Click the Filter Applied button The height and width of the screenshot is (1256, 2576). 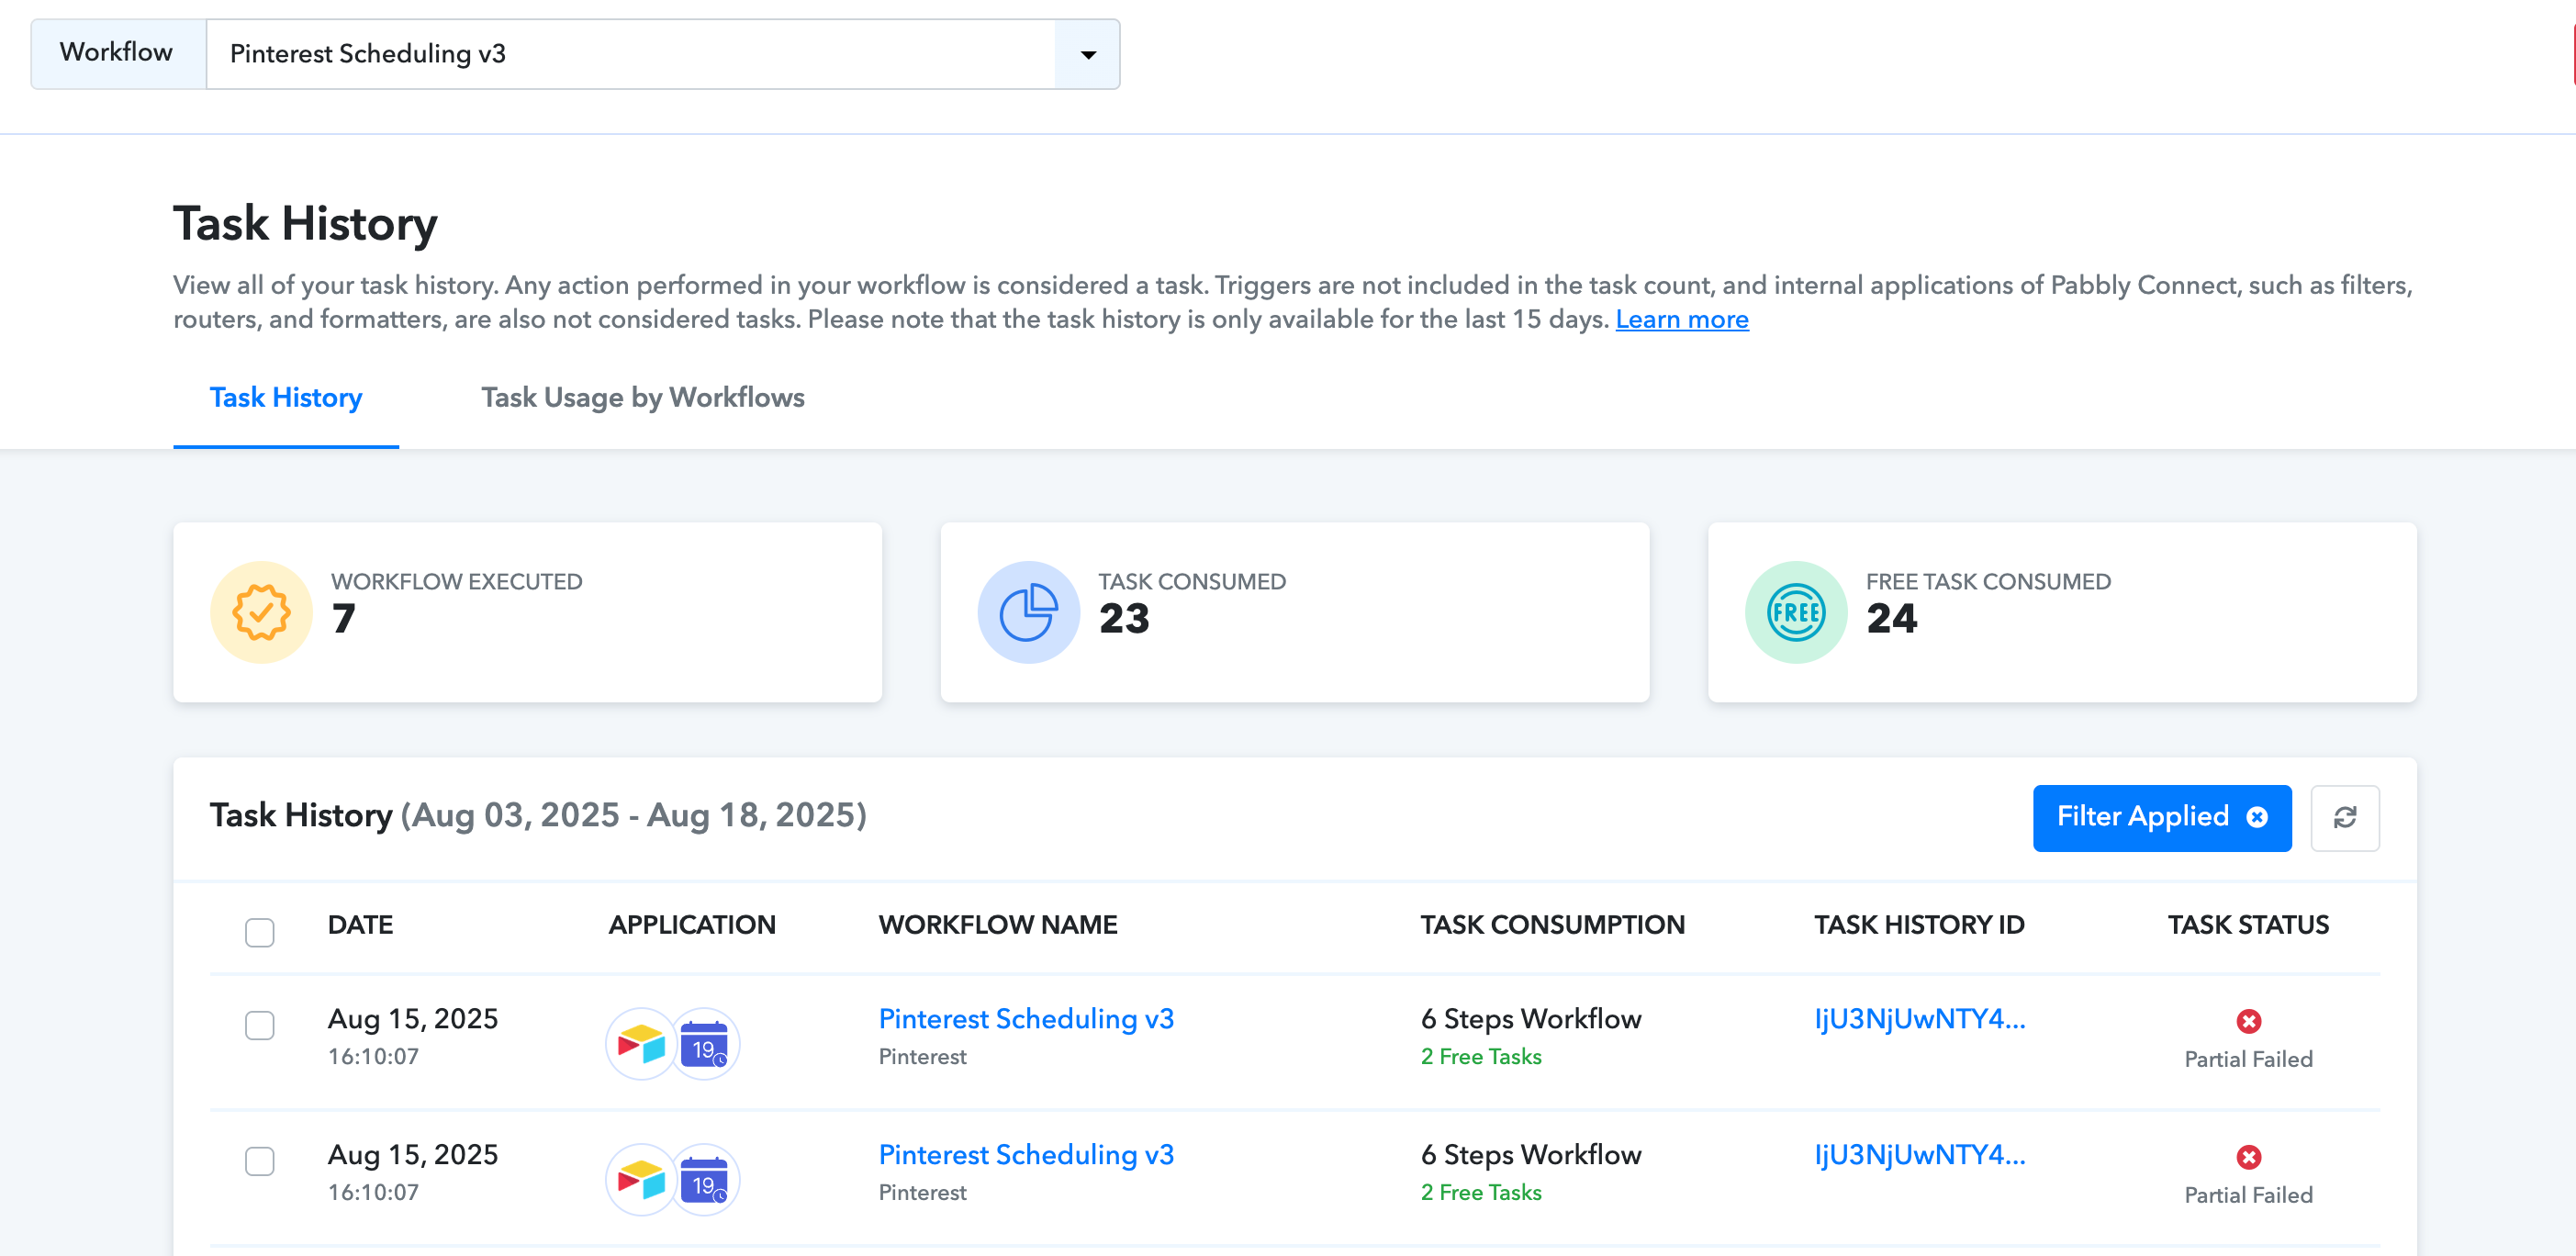coord(2162,817)
